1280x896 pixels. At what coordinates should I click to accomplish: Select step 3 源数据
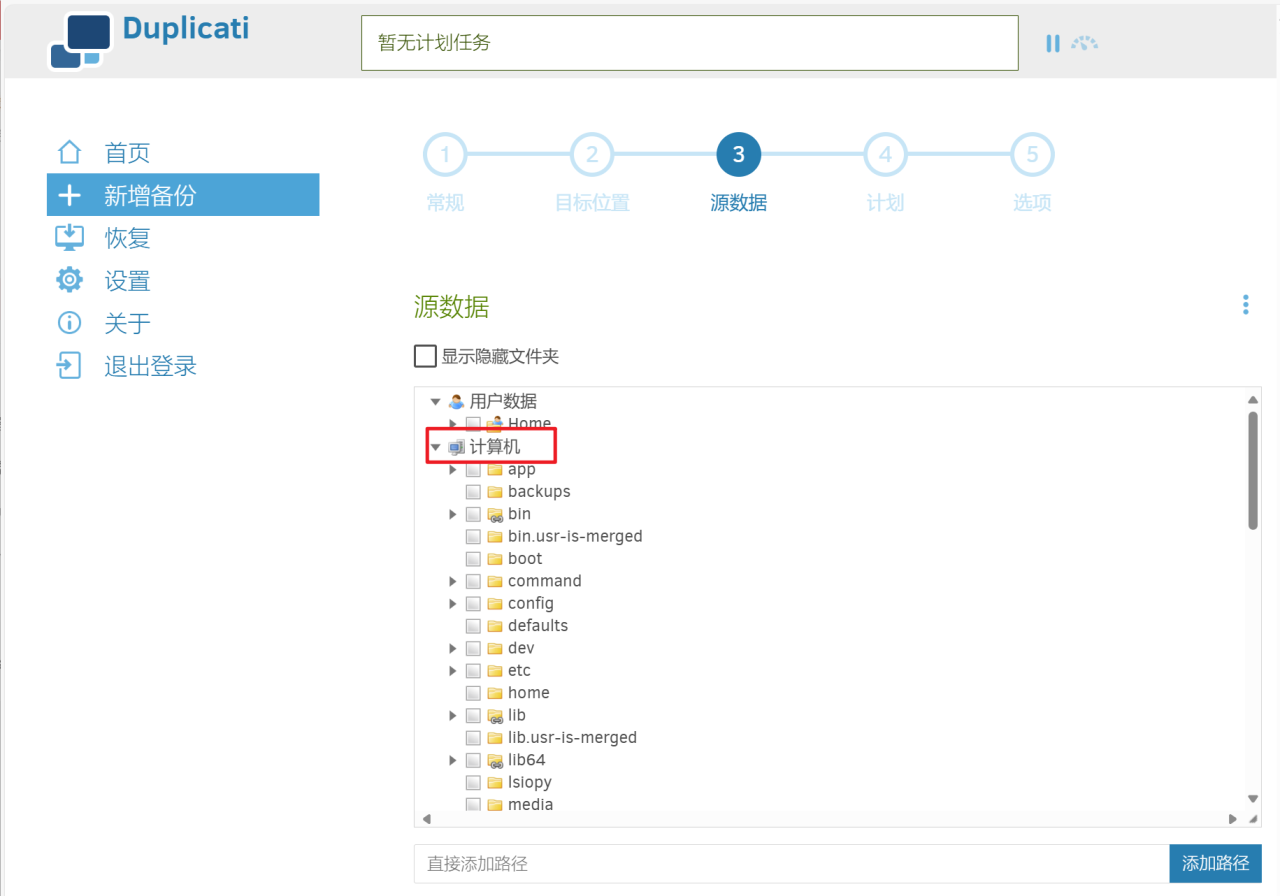pos(739,155)
